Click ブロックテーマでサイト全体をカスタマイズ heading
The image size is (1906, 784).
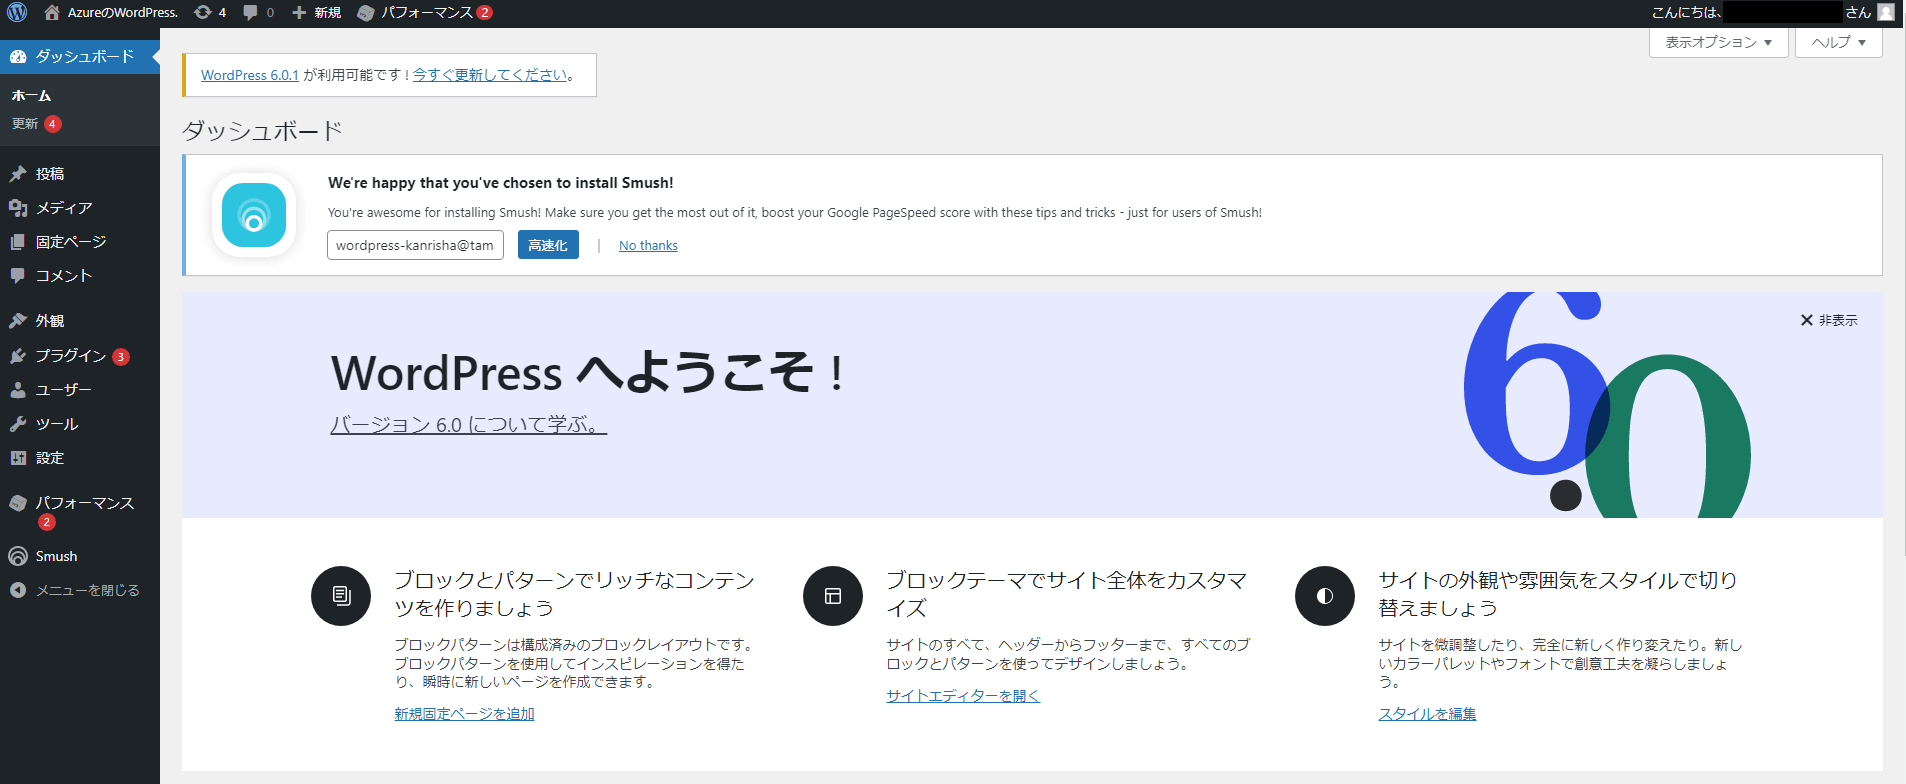point(1067,594)
